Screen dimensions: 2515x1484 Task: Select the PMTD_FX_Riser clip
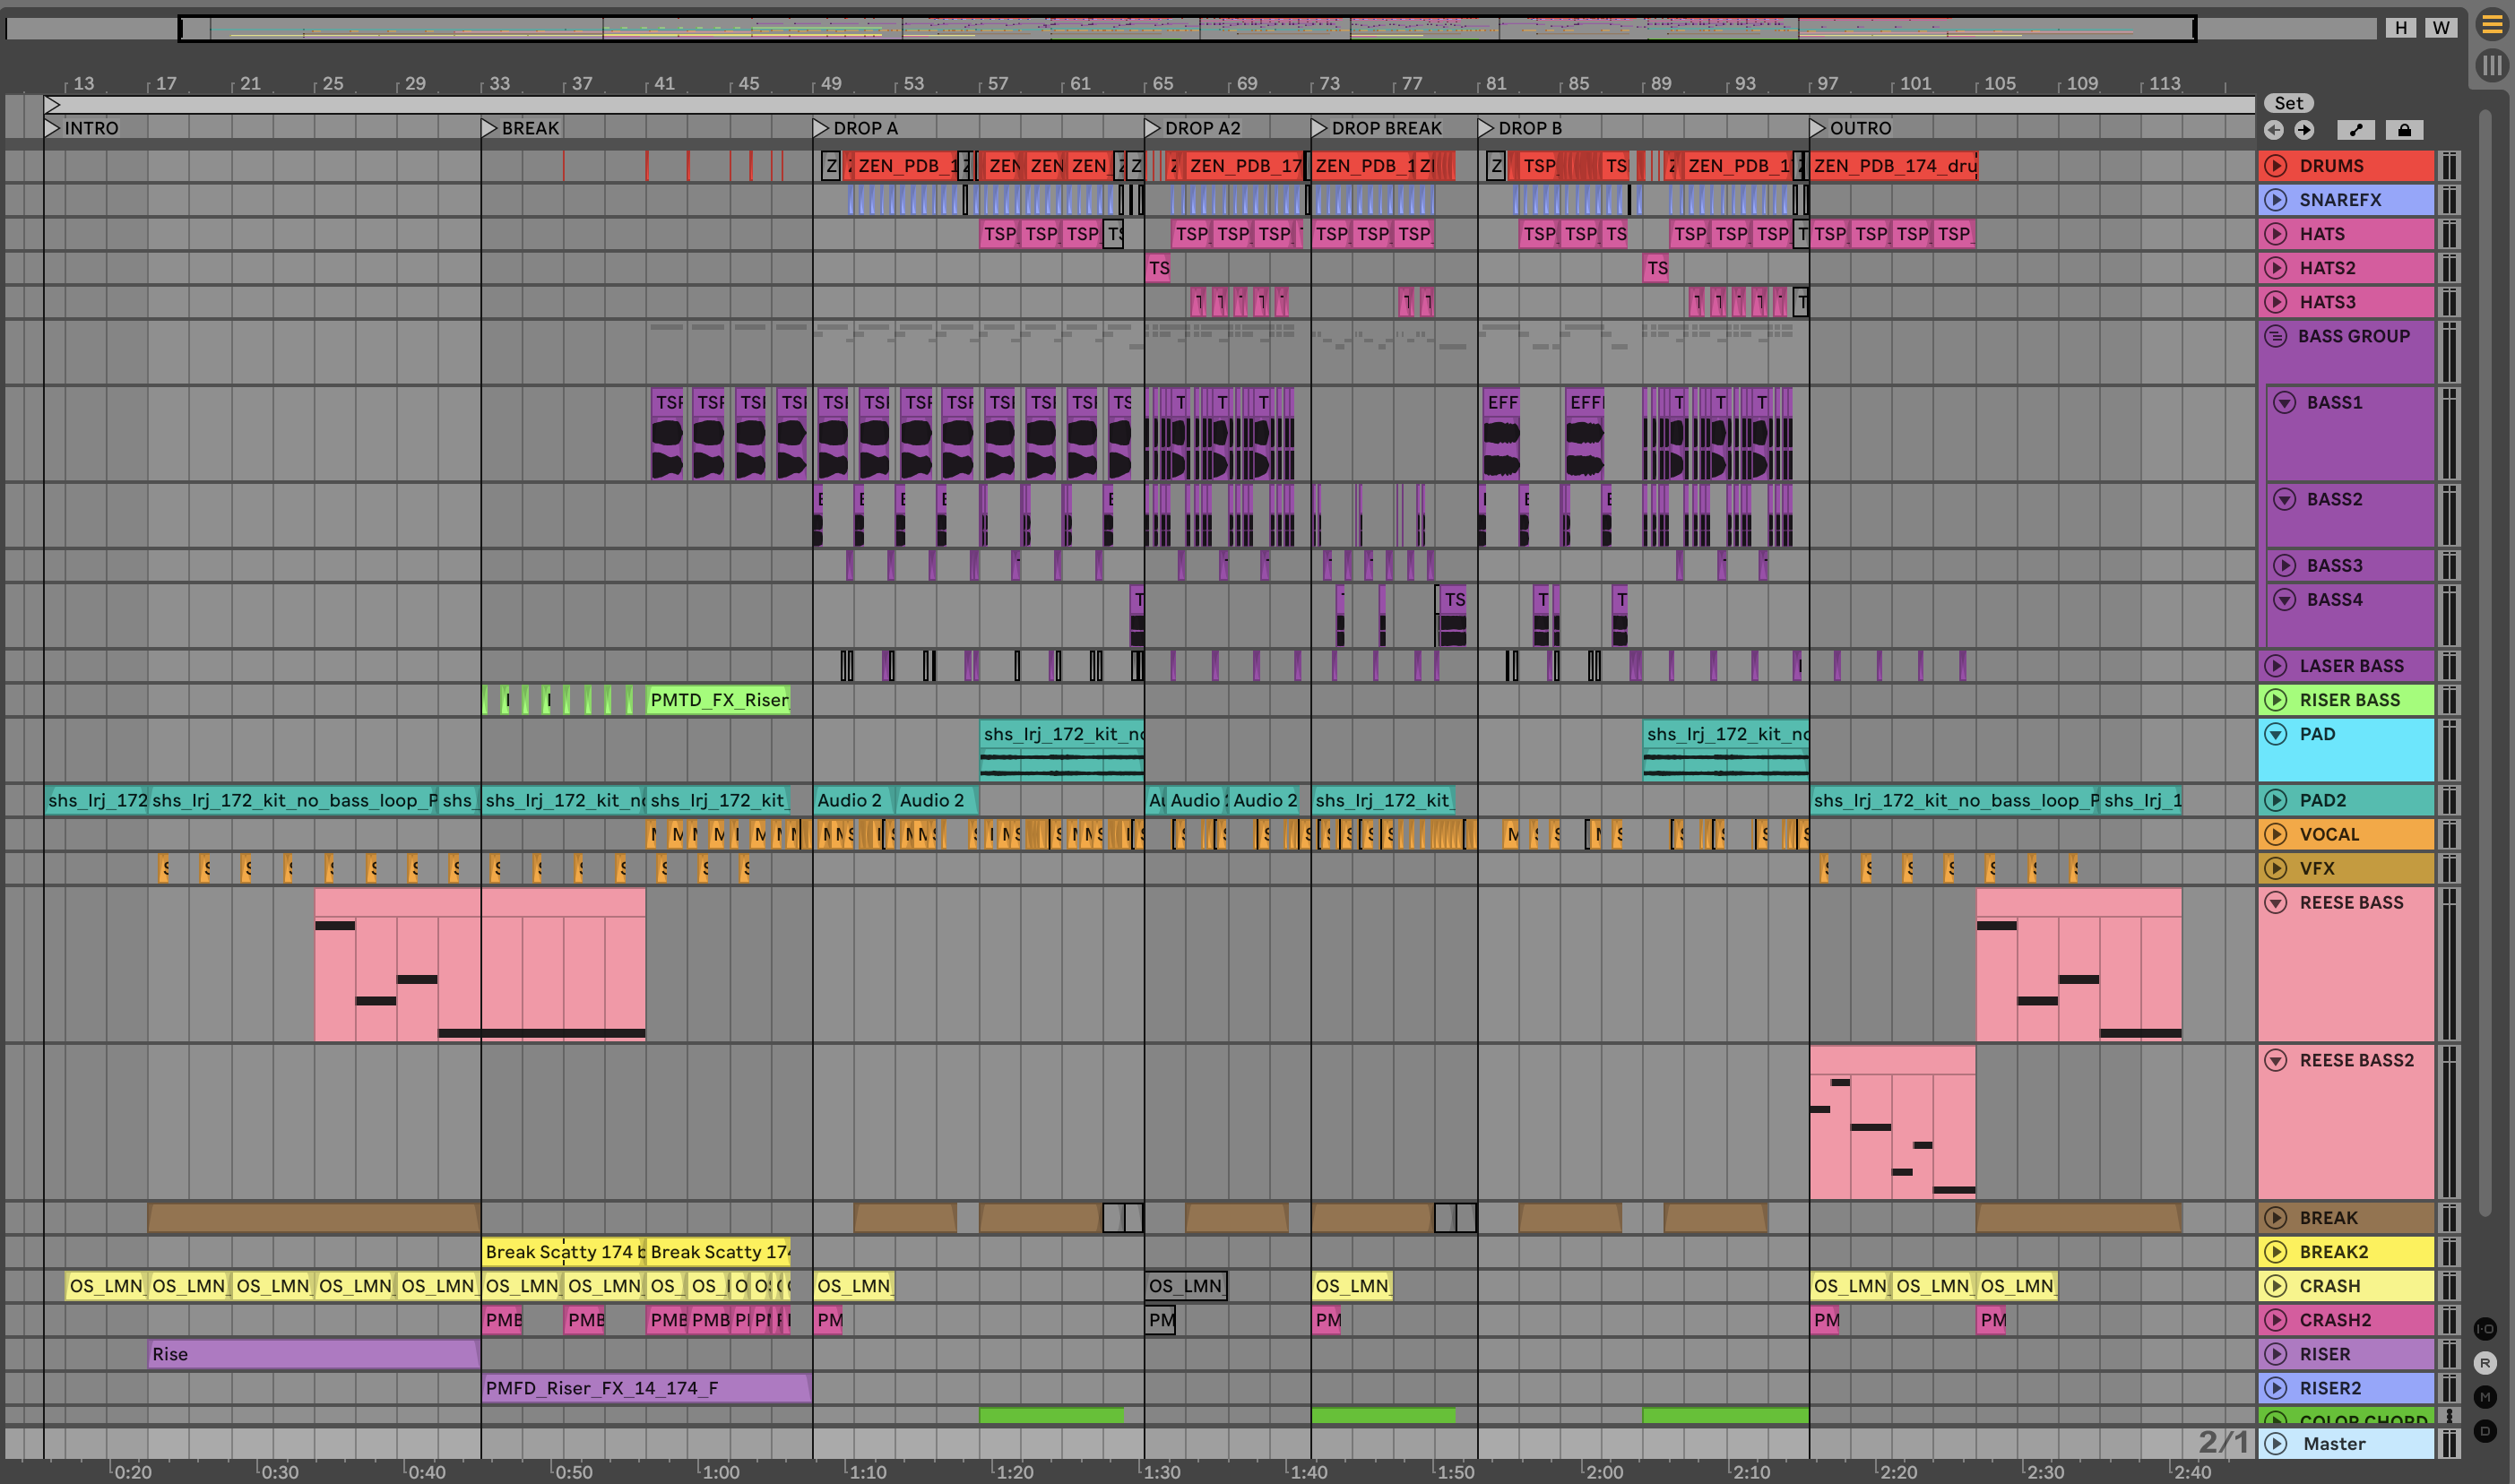(718, 700)
